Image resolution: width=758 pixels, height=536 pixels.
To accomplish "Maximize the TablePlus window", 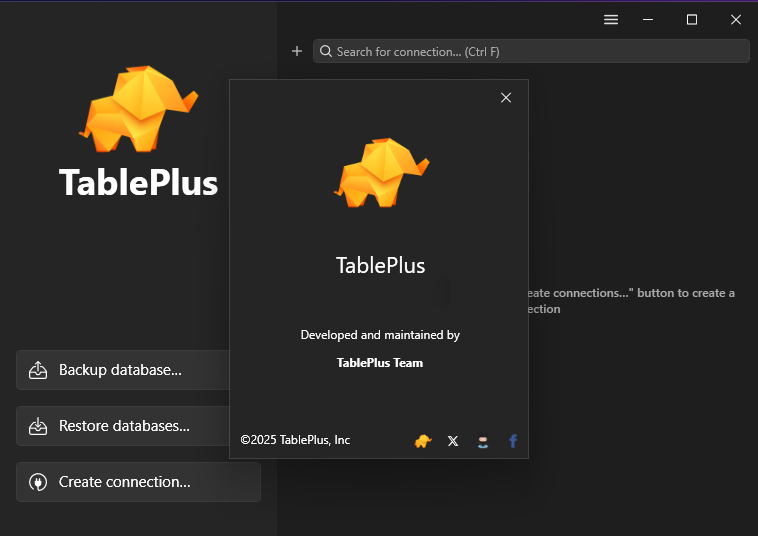I will (692, 19).
